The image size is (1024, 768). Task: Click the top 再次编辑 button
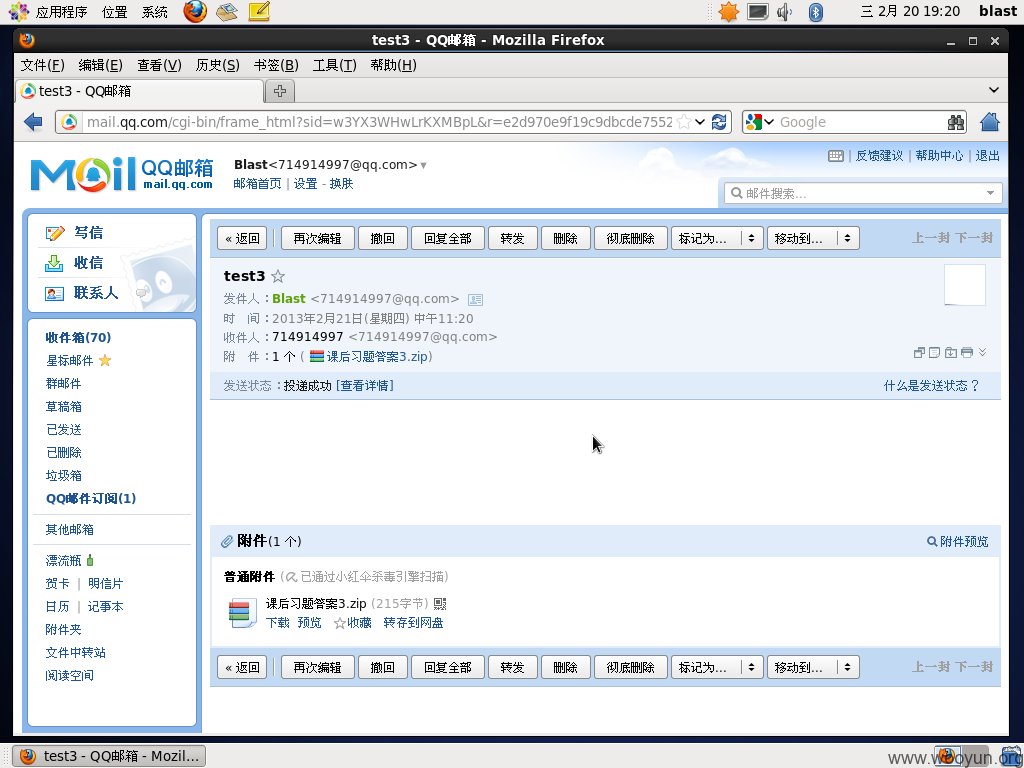tap(317, 238)
